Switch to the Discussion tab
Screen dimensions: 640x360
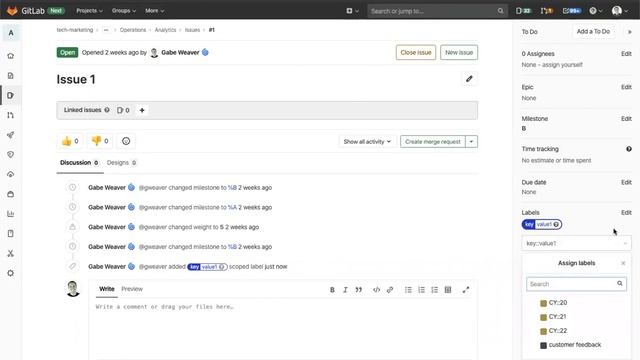coord(79,162)
